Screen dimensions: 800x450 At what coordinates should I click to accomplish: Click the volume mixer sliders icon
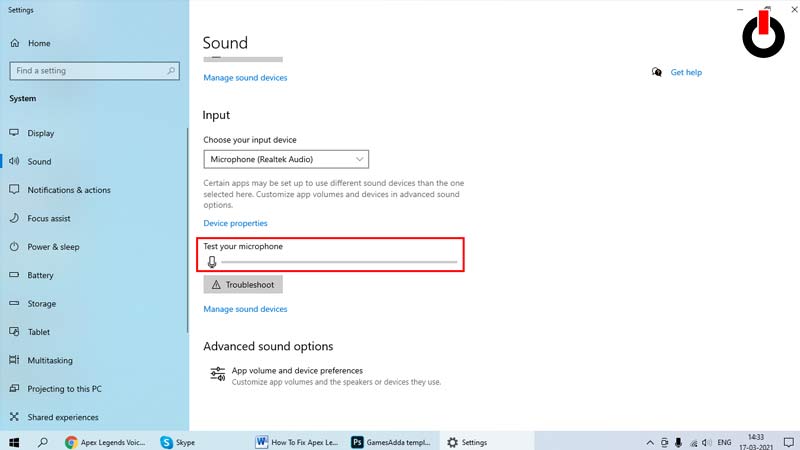(x=218, y=374)
